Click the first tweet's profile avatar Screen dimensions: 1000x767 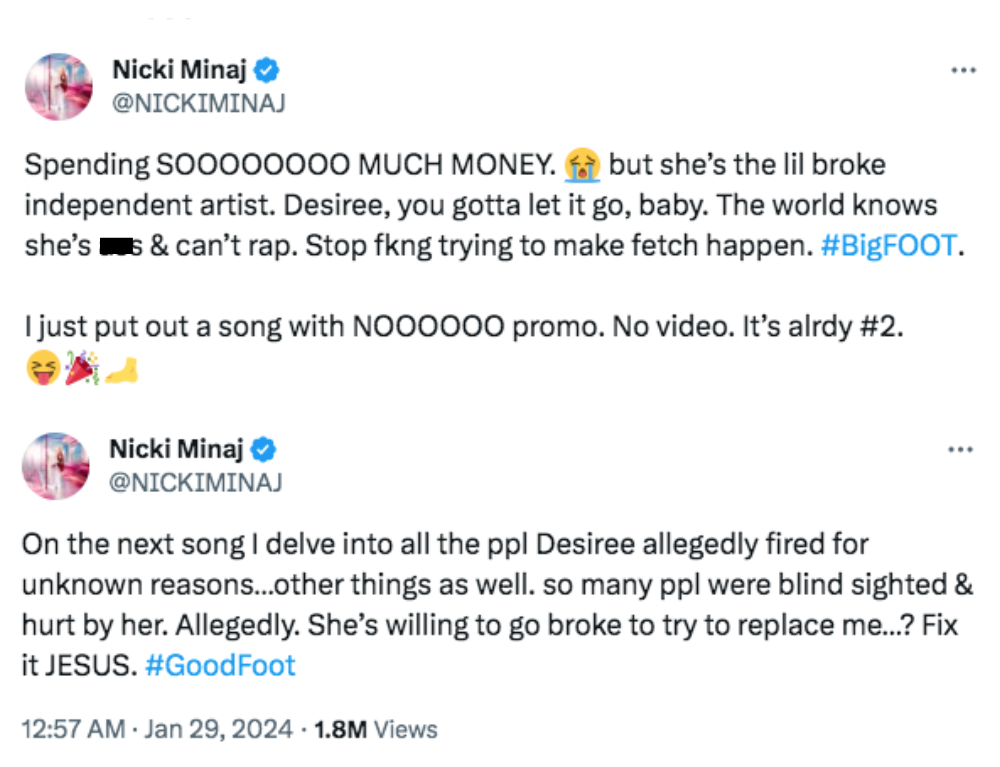(x=58, y=87)
